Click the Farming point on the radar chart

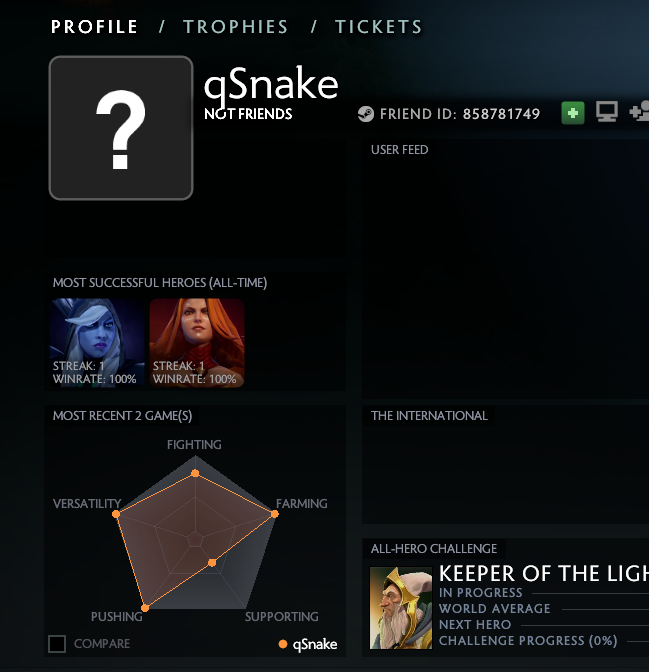coord(275,513)
